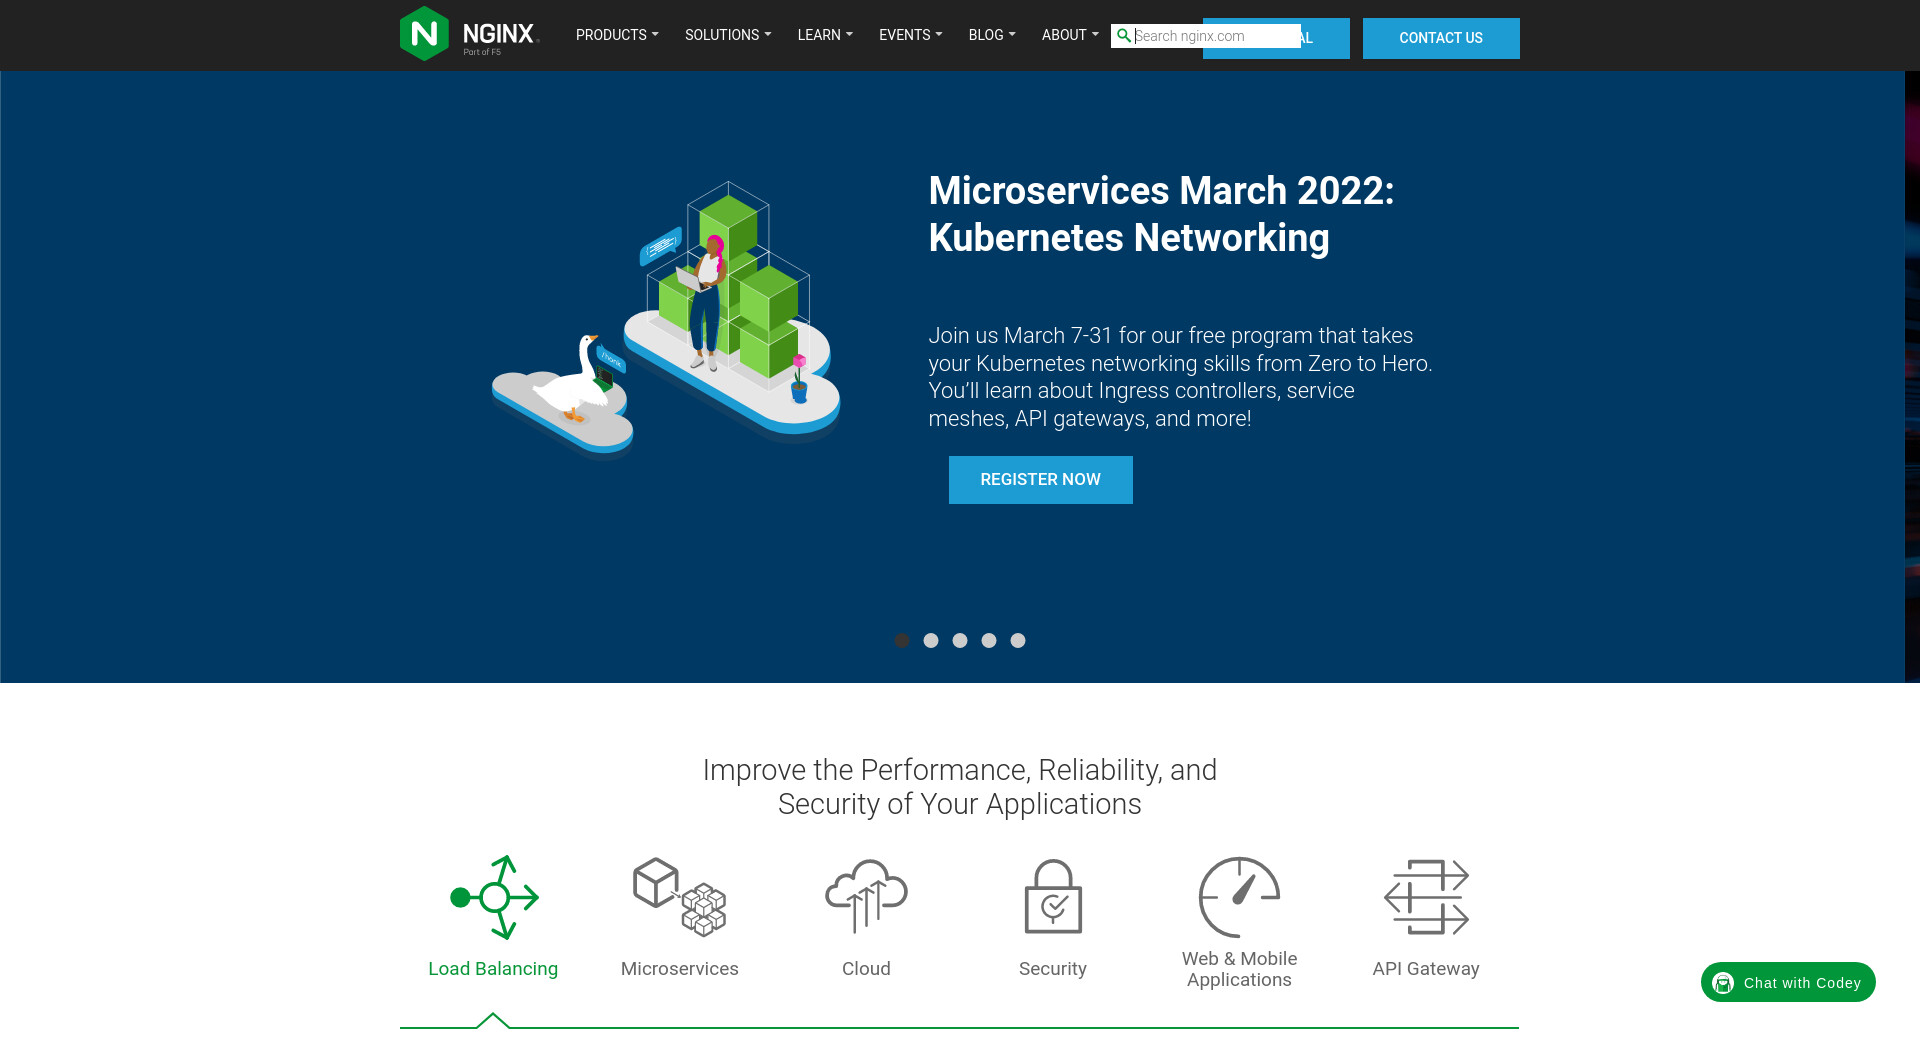Jump to the last carousel slide dot
Image resolution: width=1920 pixels, height=1040 pixels.
pyautogui.click(x=1018, y=641)
